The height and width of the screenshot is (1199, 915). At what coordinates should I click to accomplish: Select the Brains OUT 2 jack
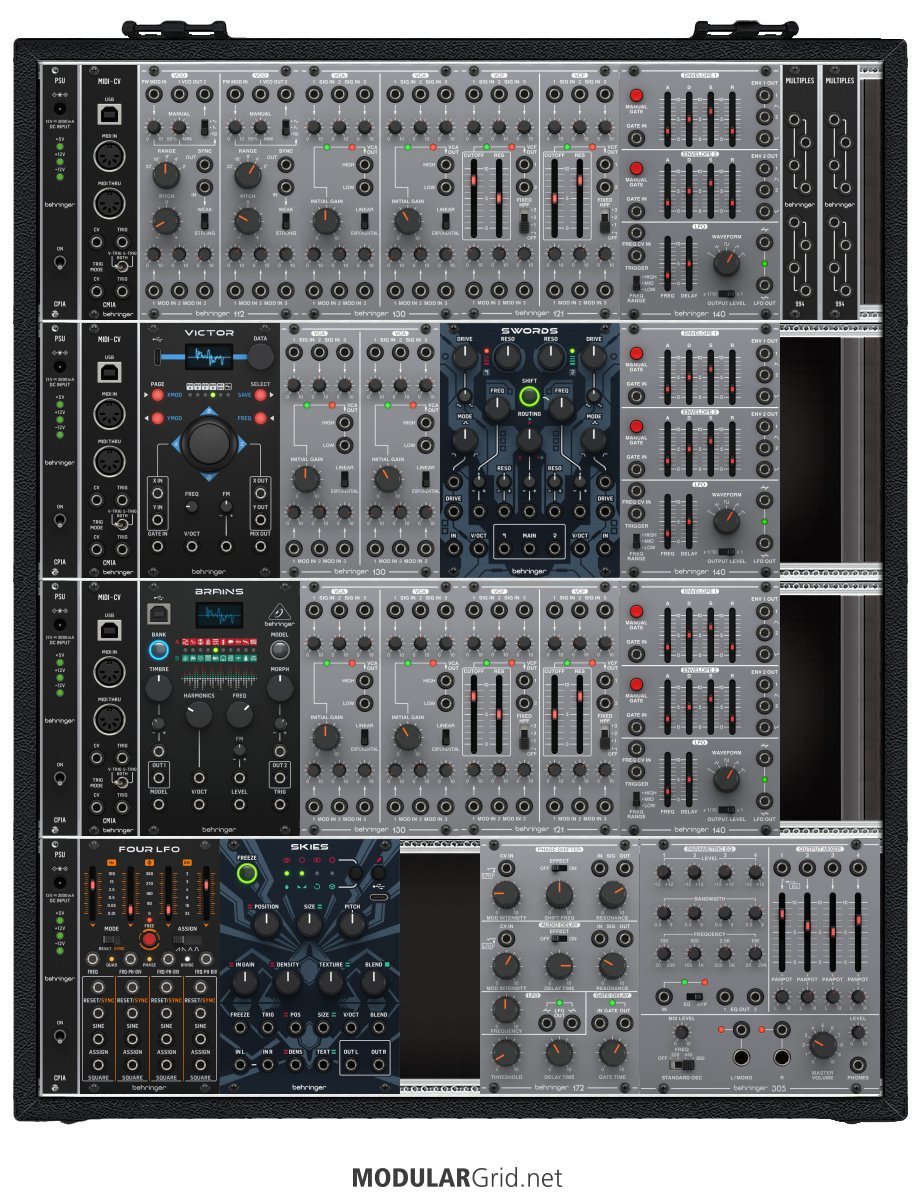point(280,778)
